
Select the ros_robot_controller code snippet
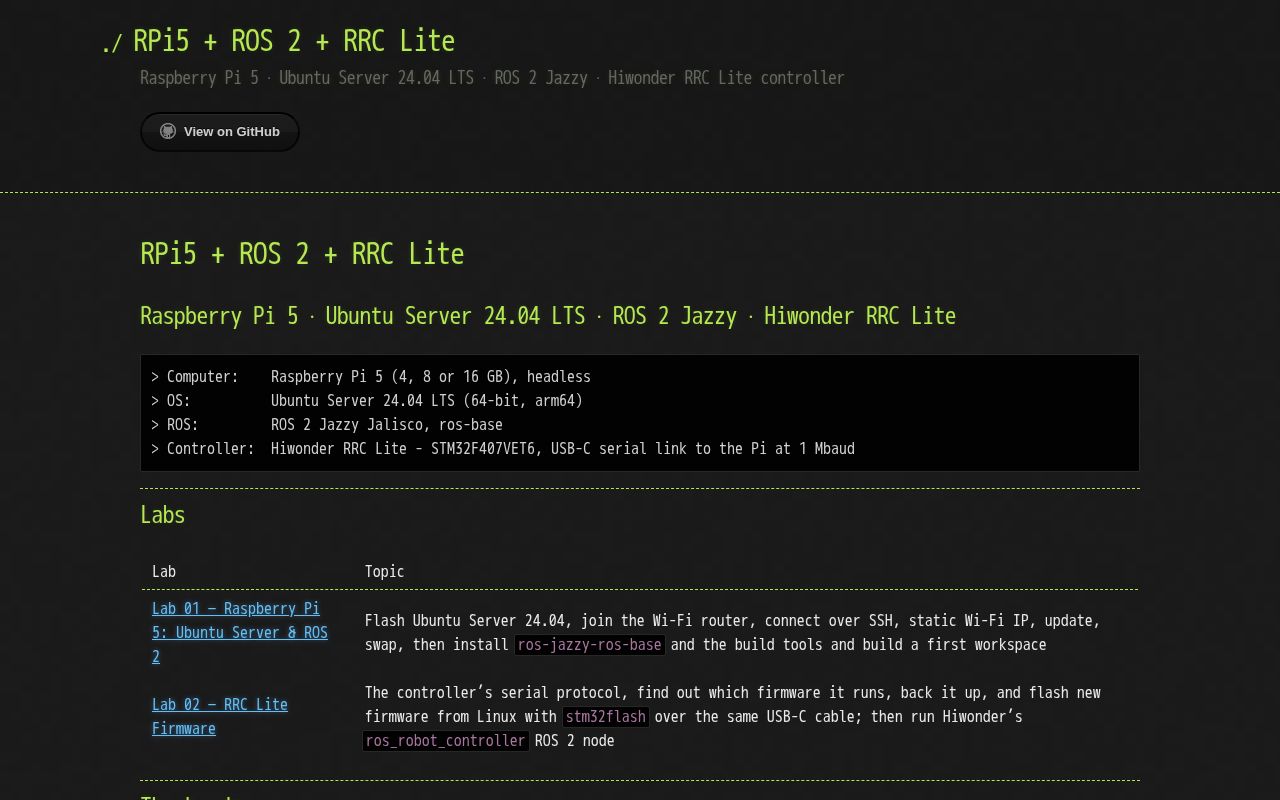445,741
